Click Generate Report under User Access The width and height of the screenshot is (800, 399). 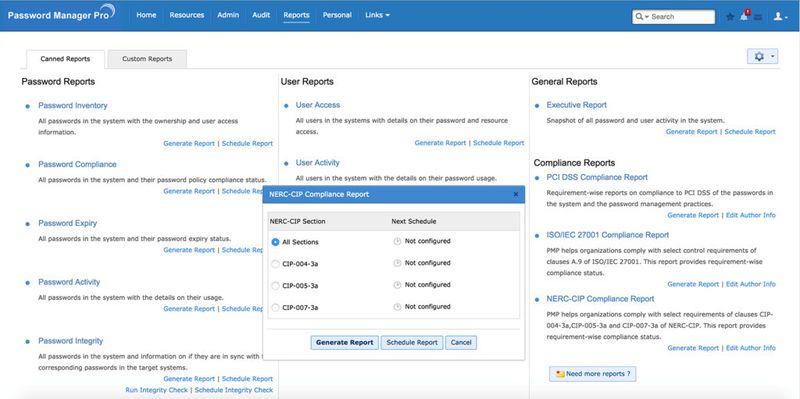(440, 143)
